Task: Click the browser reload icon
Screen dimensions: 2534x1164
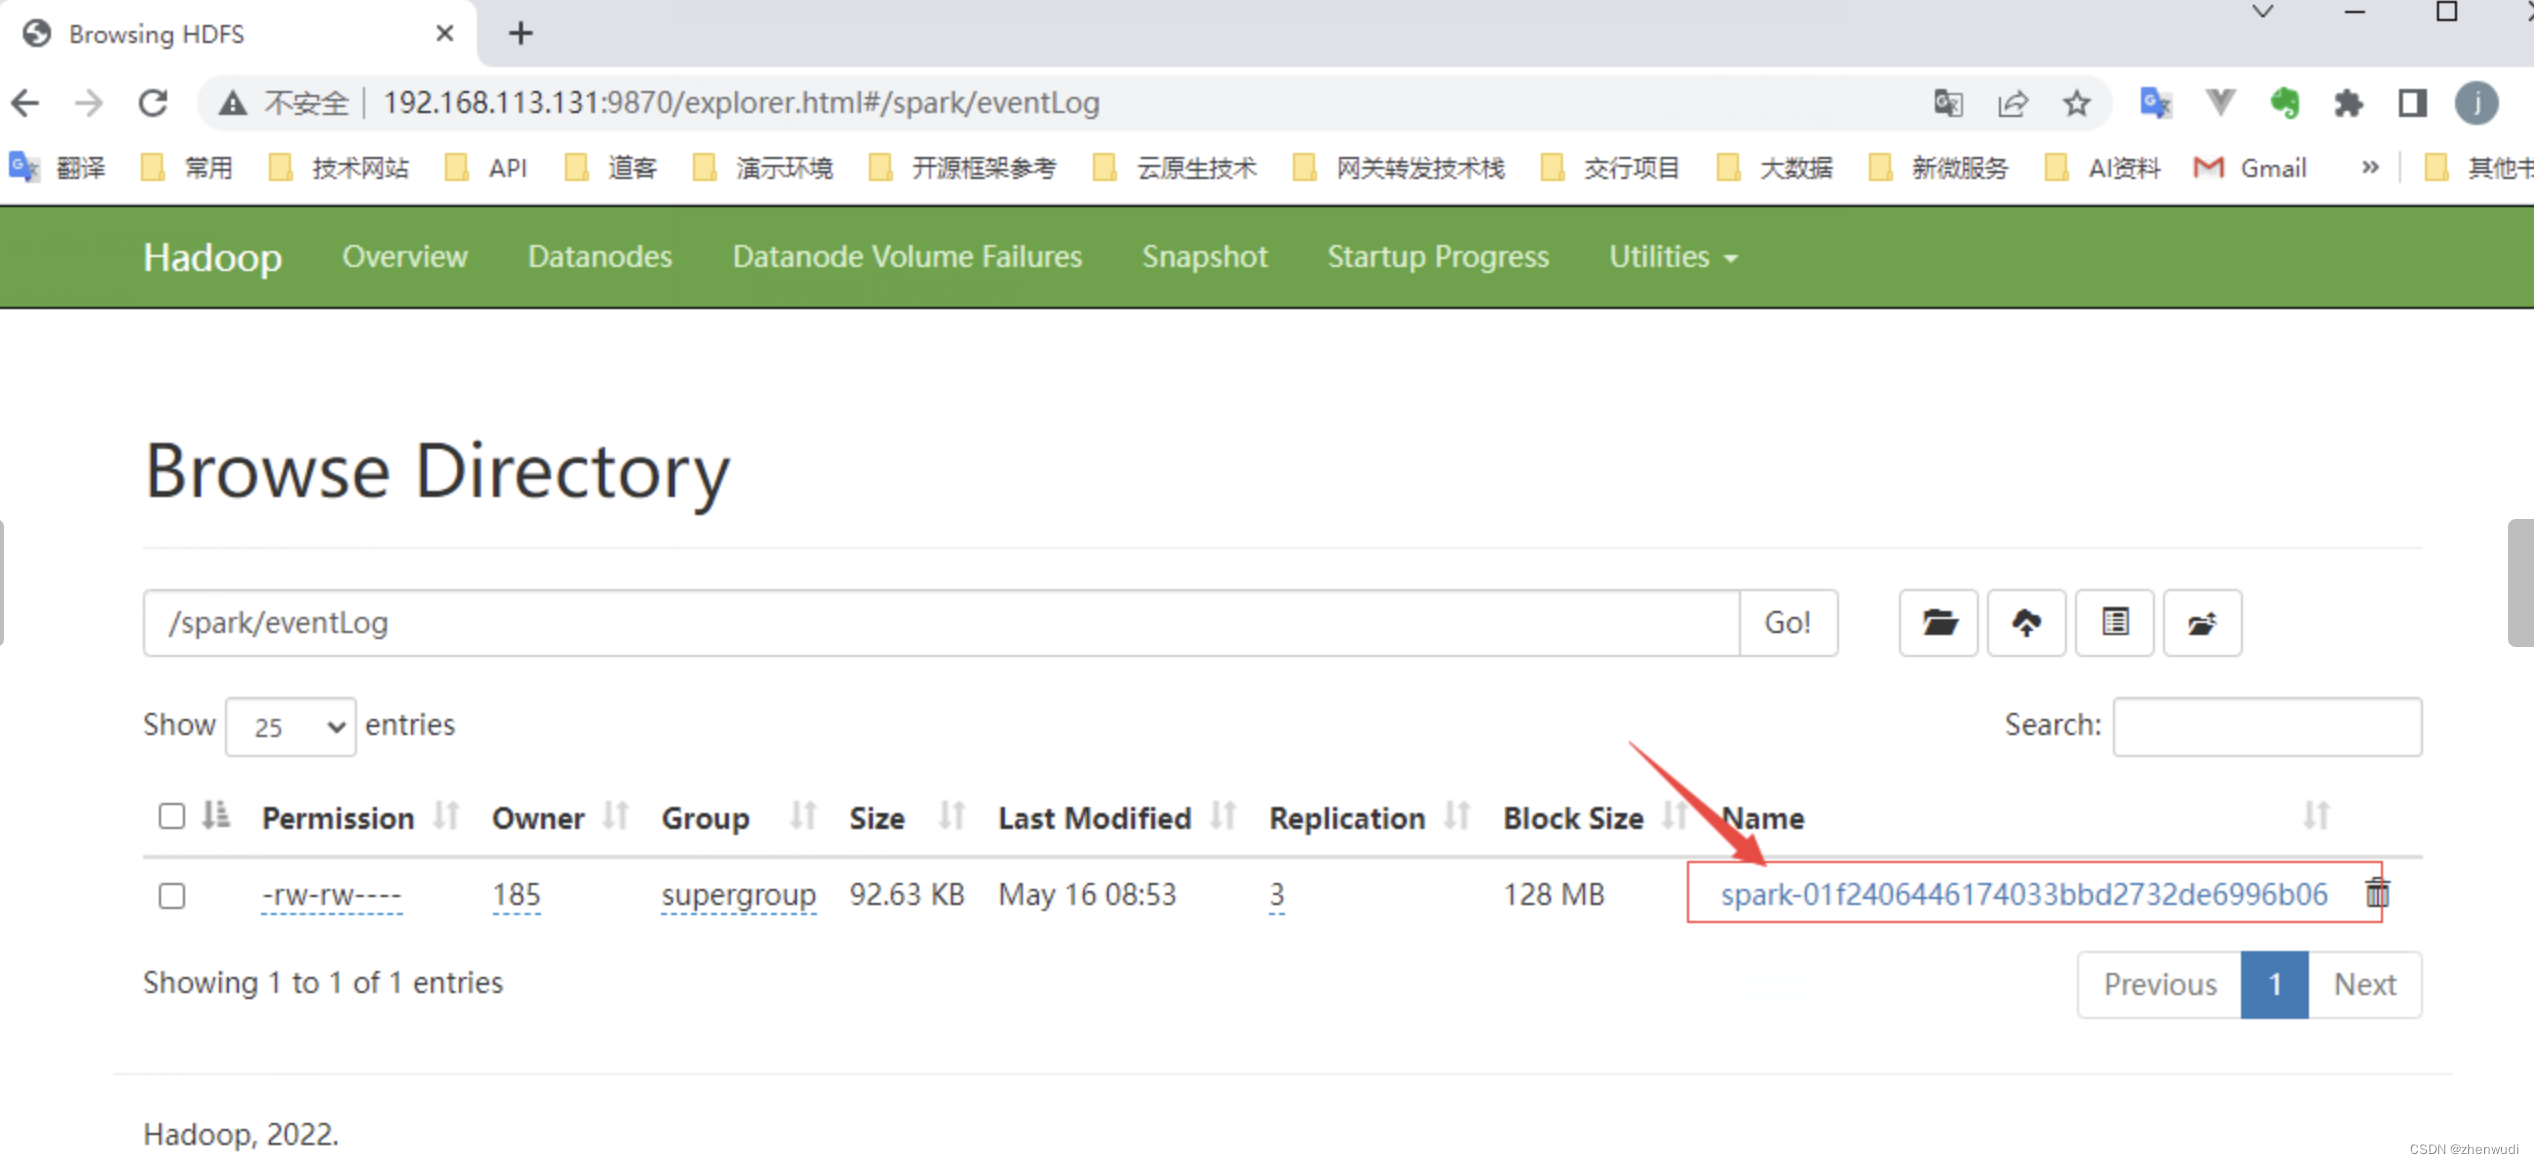Action: point(153,103)
